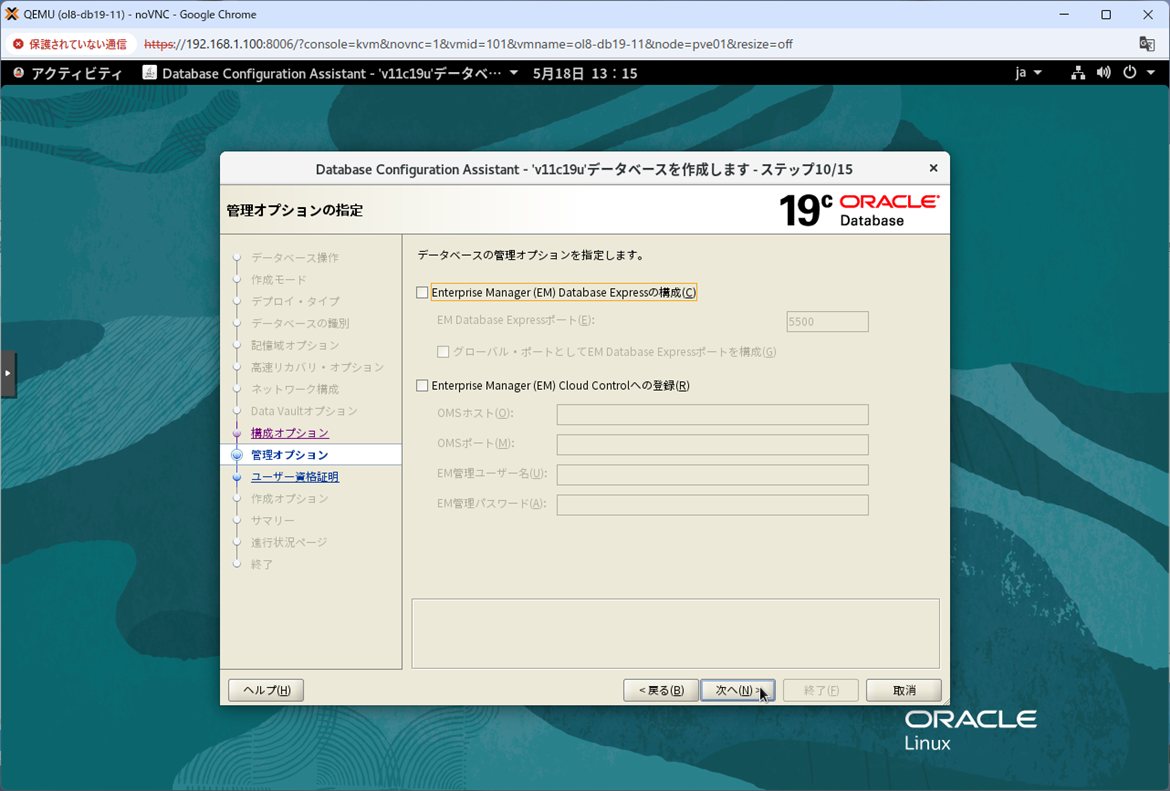Expand the system menu arrow beside power icon
Screen dimensions: 1170x791
coord(1151,72)
